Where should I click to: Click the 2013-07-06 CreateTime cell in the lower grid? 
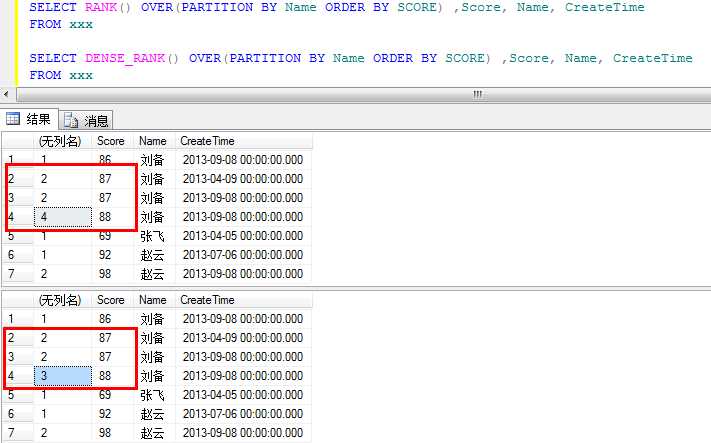click(x=244, y=414)
